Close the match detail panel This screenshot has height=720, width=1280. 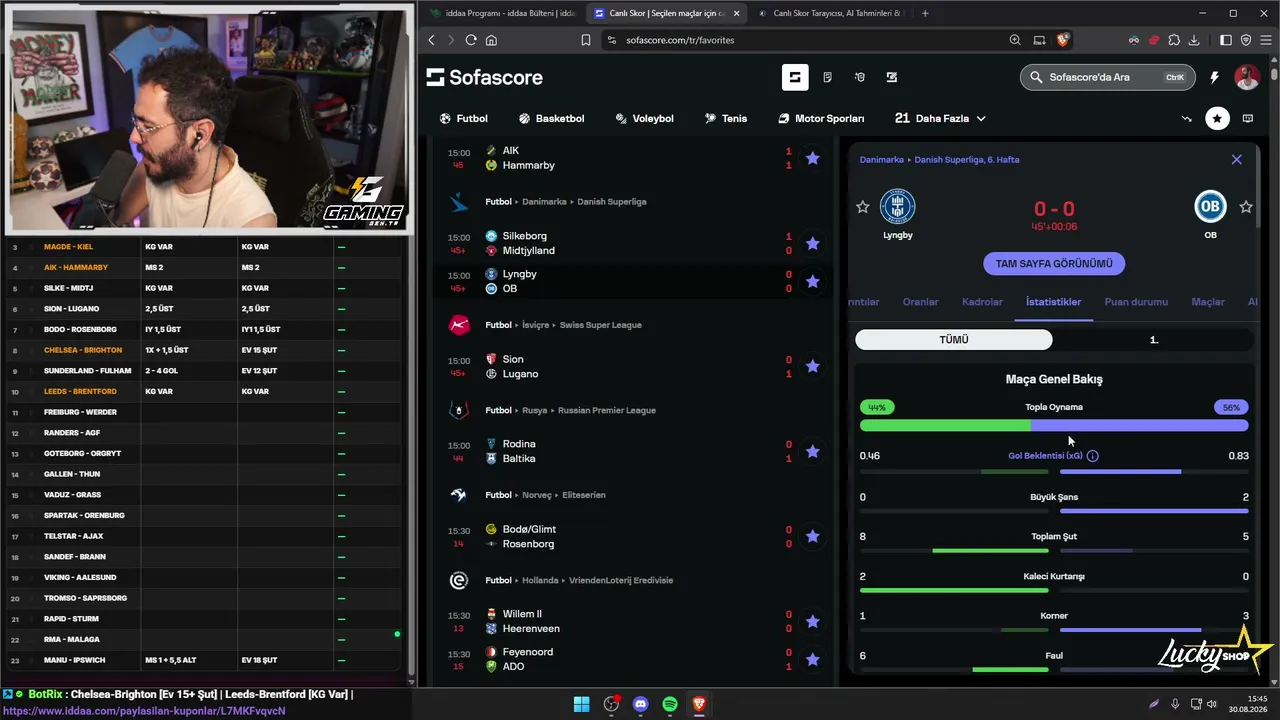coord(1237,159)
